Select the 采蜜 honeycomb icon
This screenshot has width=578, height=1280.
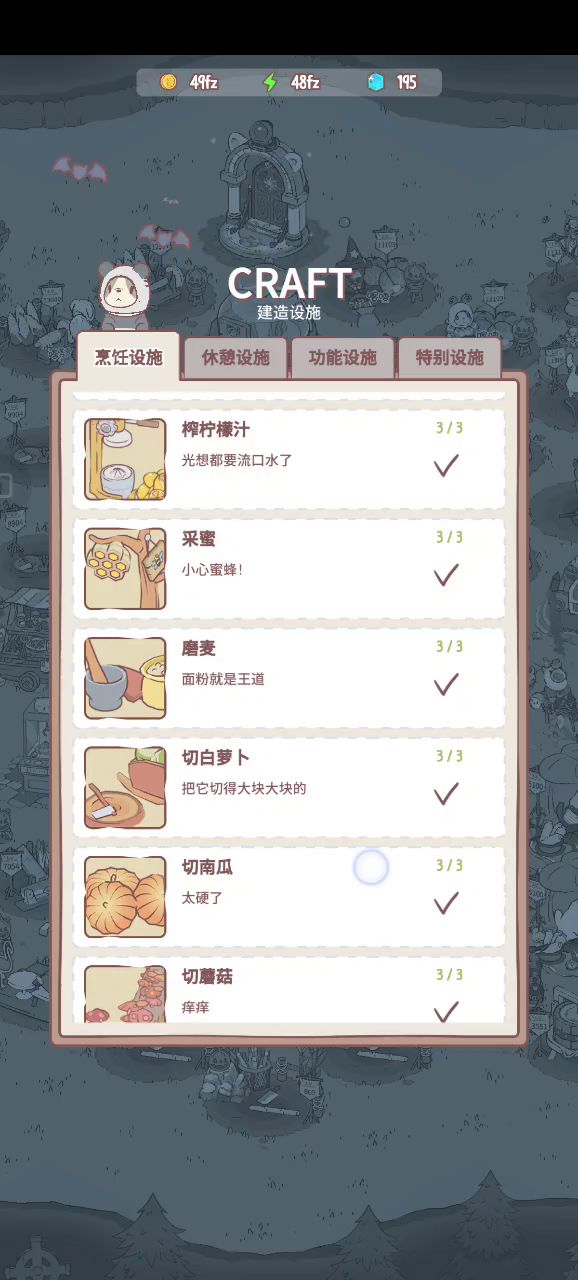(125, 568)
